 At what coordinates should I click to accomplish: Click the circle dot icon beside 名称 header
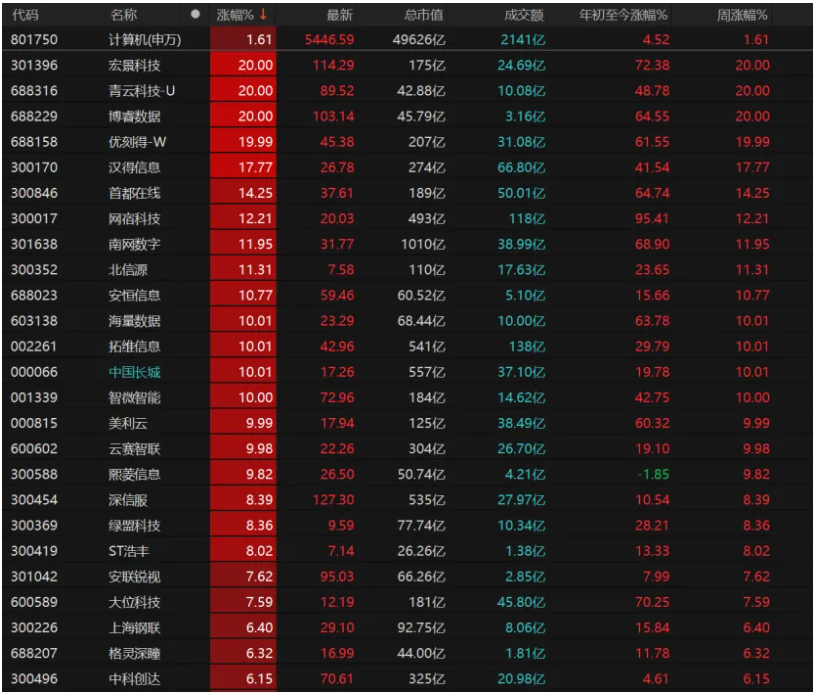(x=194, y=15)
